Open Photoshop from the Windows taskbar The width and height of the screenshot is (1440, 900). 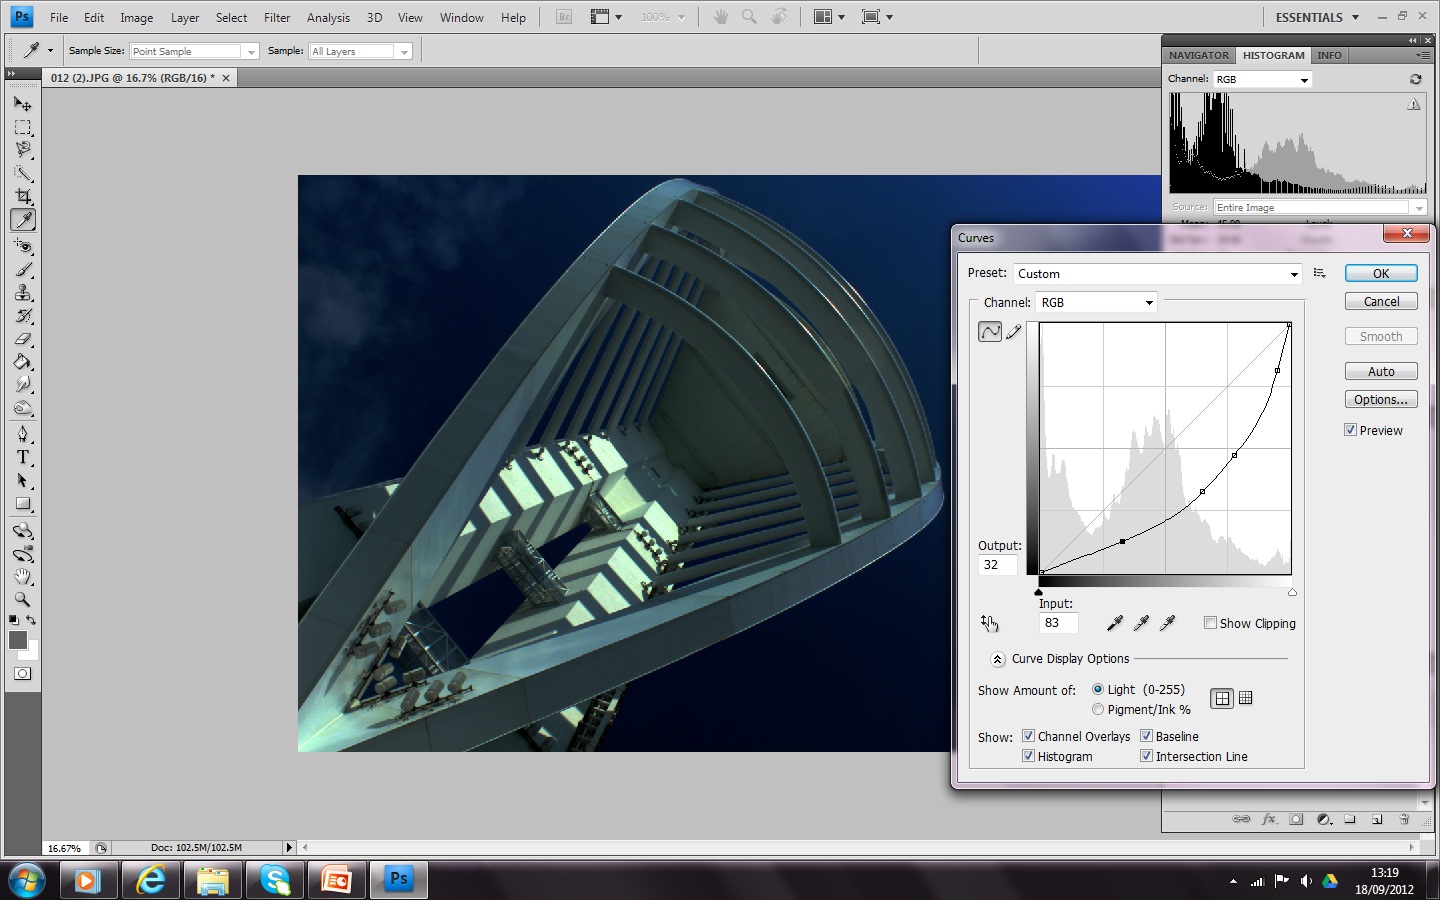tap(398, 880)
